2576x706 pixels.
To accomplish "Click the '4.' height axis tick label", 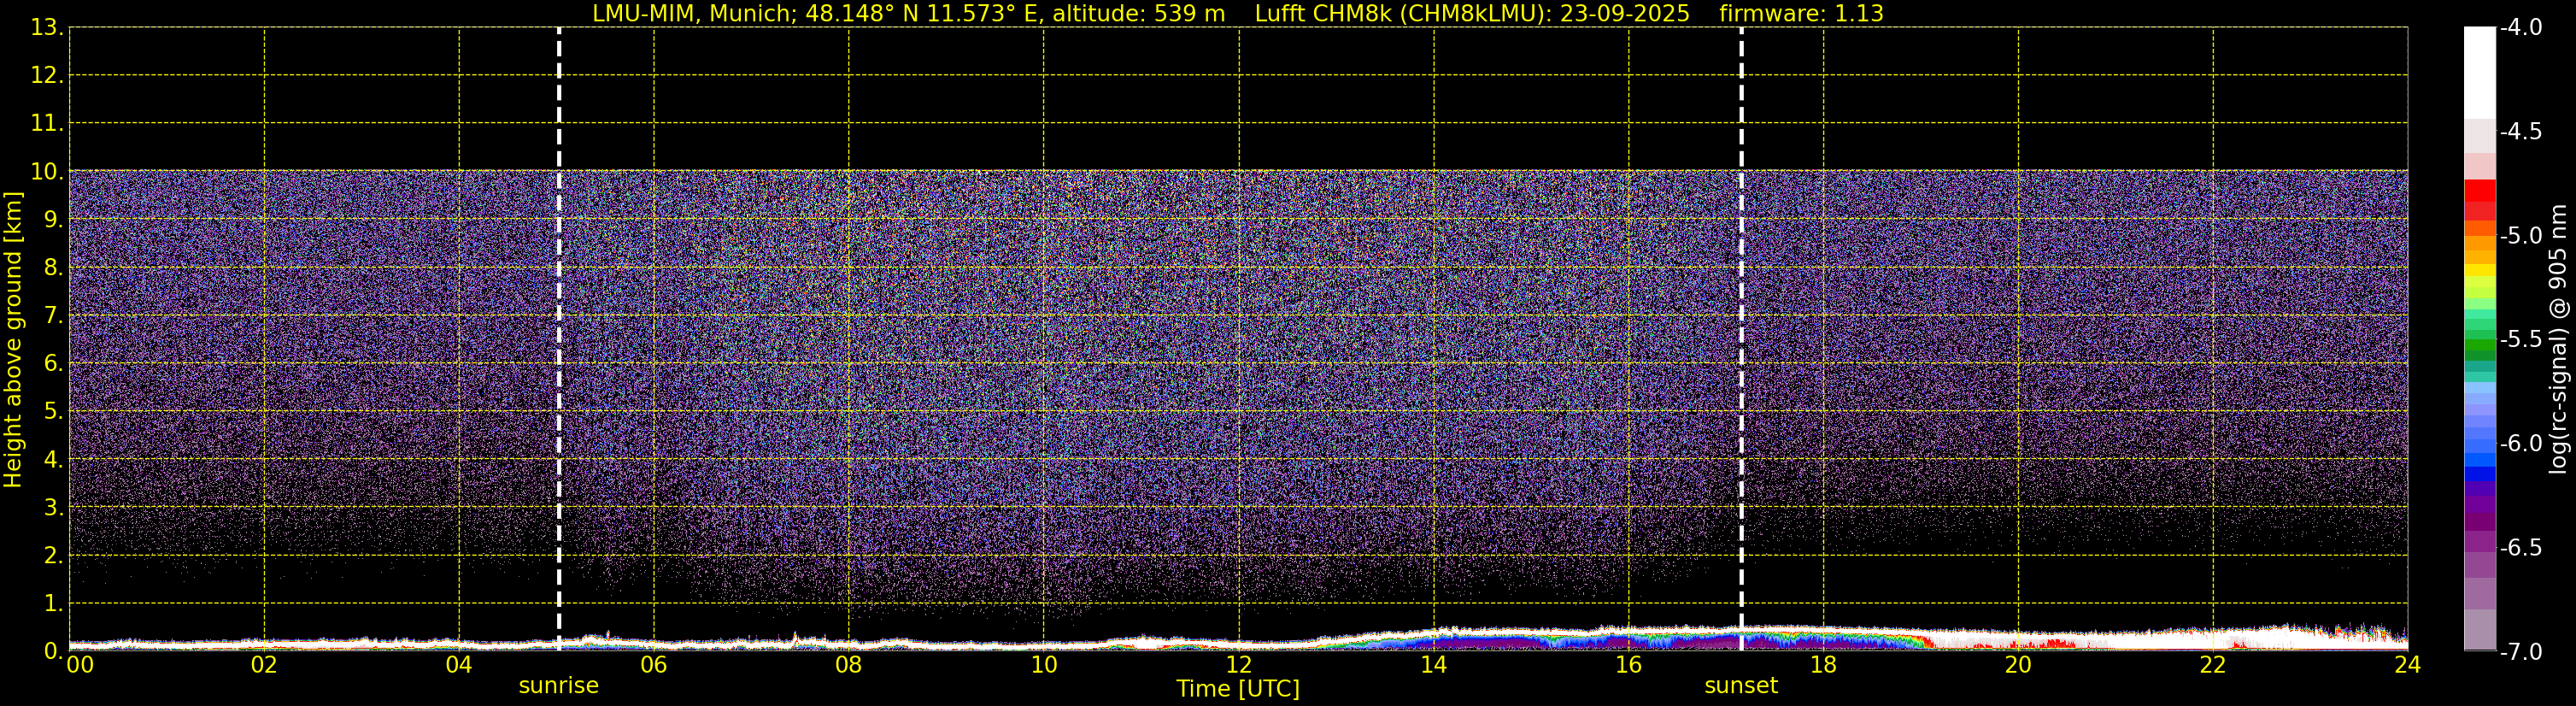I will coord(53,460).
